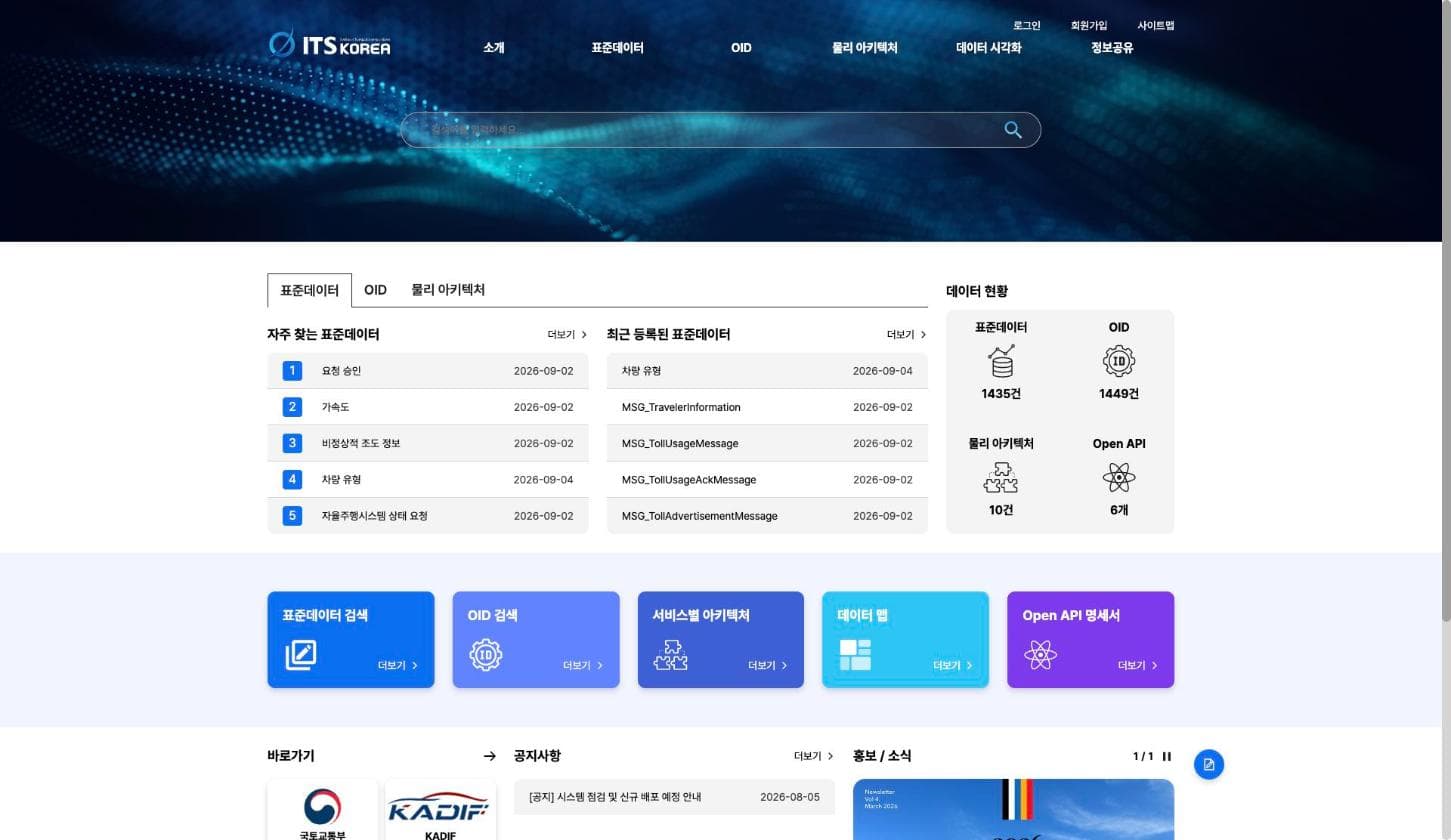Viewport: 1451px width, 840px height.
Task: Click the grid icon on 데이터 맵 card
Action: point(855,655)
